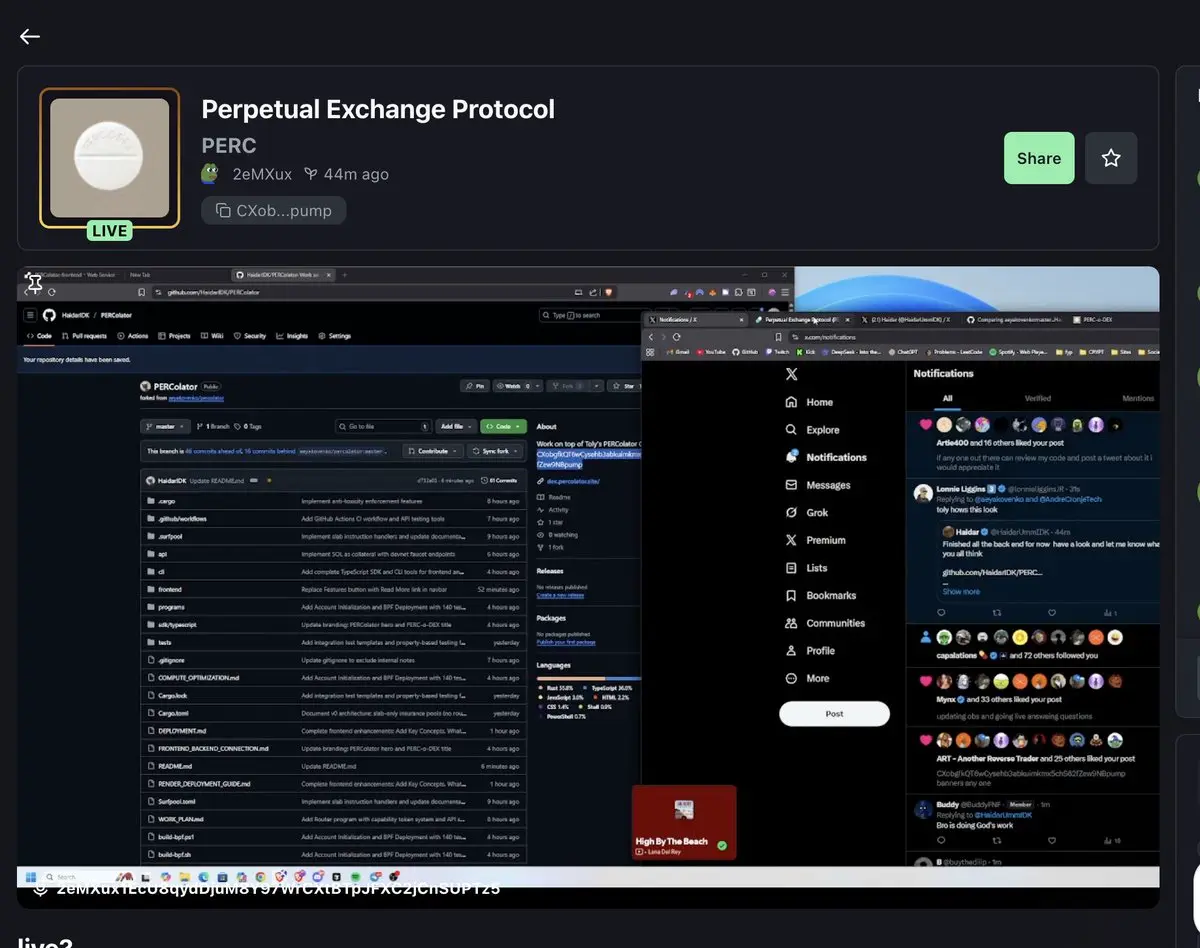
Task: Open the README.md file
Action: click(175, 766)
